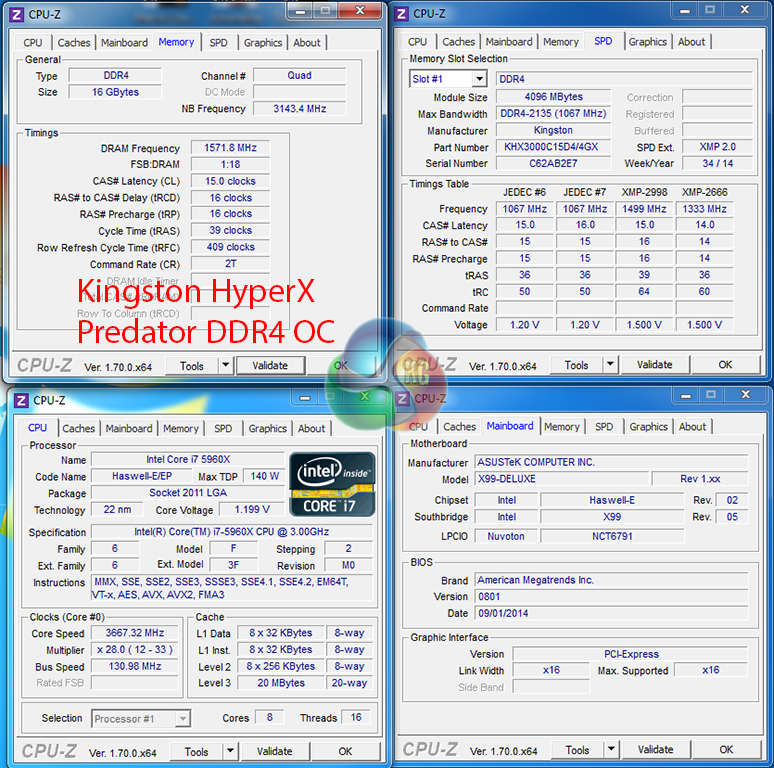
Task: Open Graphics tab in SPD window
Action: [648, 42]
